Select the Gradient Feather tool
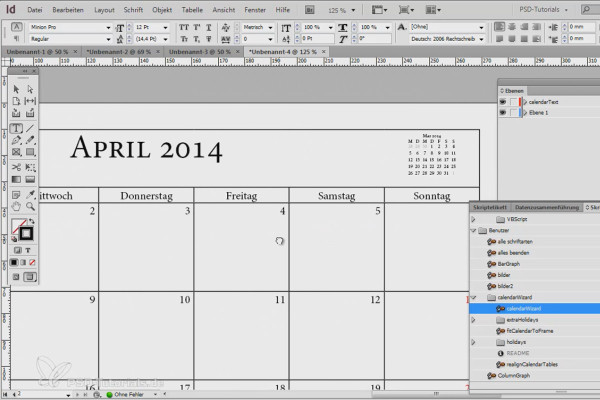Viewport: 600px width, 400px height. tap(30, 179)
